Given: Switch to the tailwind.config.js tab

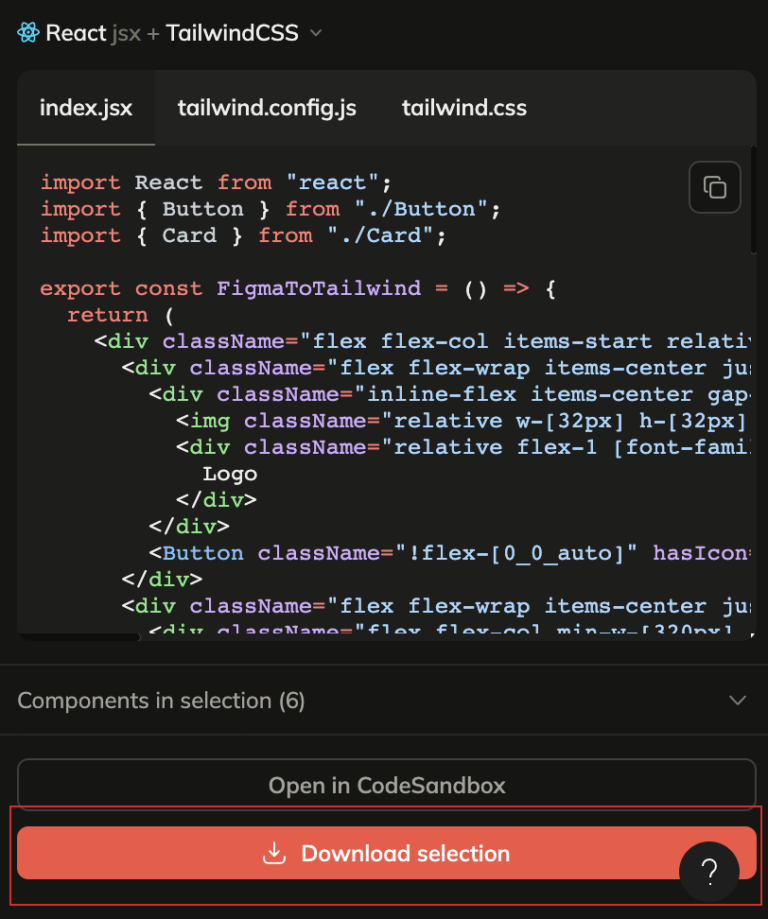Looking at the screenshot, I should pos(266,108).
